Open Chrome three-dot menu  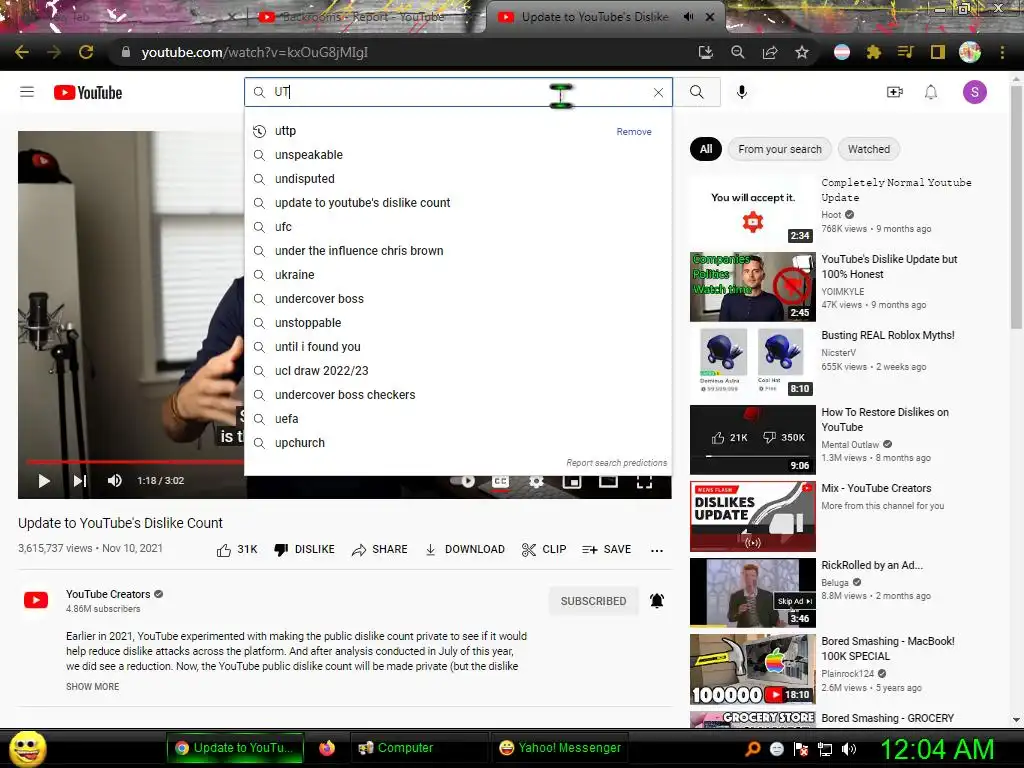pos(1002,52)
